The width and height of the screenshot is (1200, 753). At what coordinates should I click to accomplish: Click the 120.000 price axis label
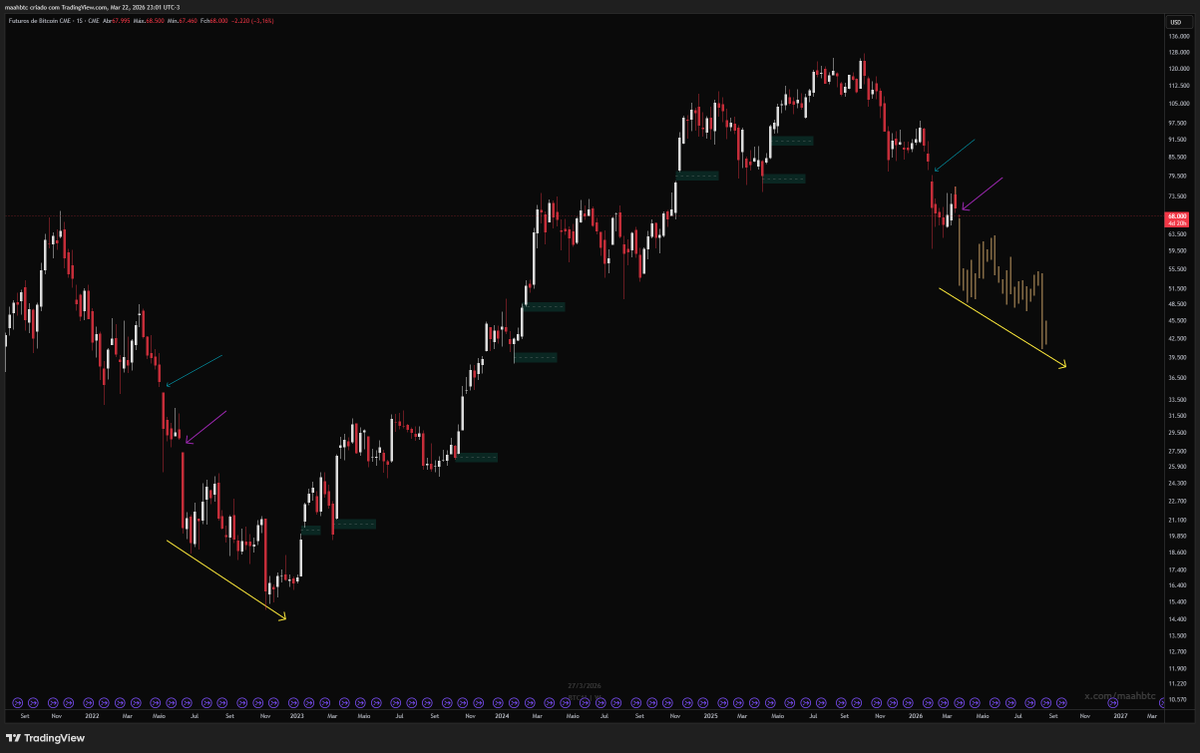pyautogui.click(x=1177, y=68)
